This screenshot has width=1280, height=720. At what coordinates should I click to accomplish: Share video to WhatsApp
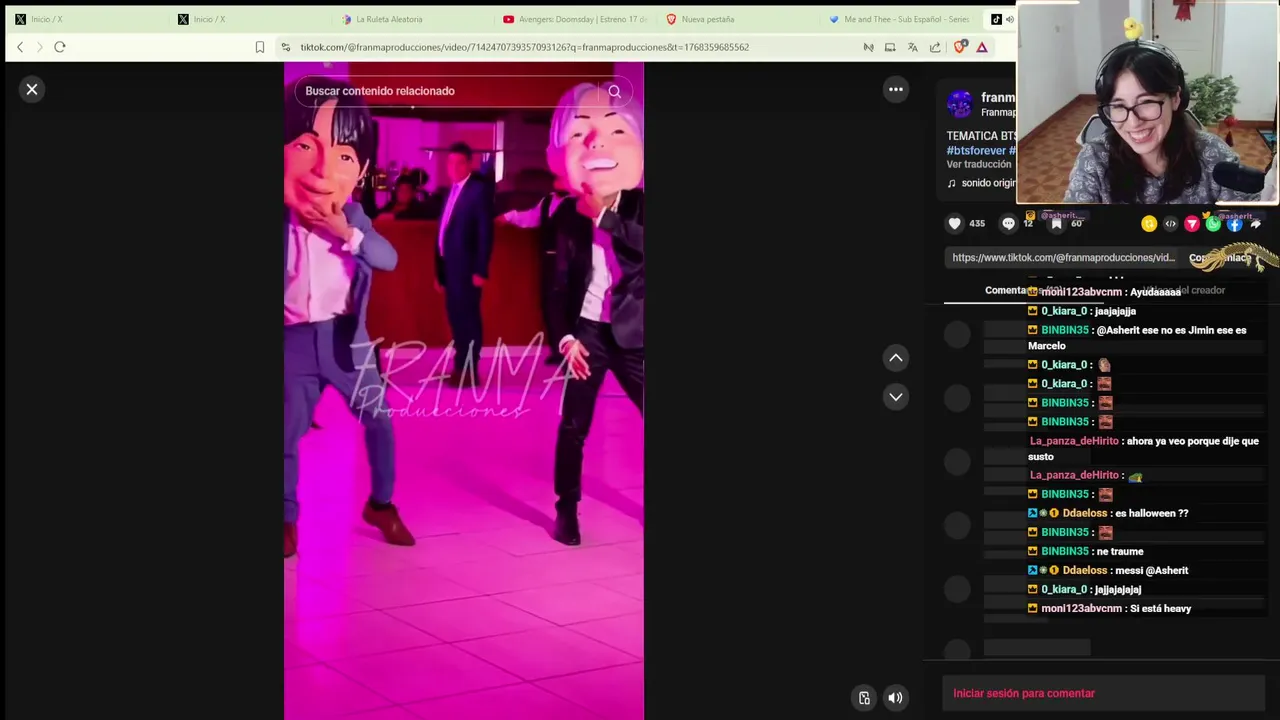click(x=1213, y=224)
